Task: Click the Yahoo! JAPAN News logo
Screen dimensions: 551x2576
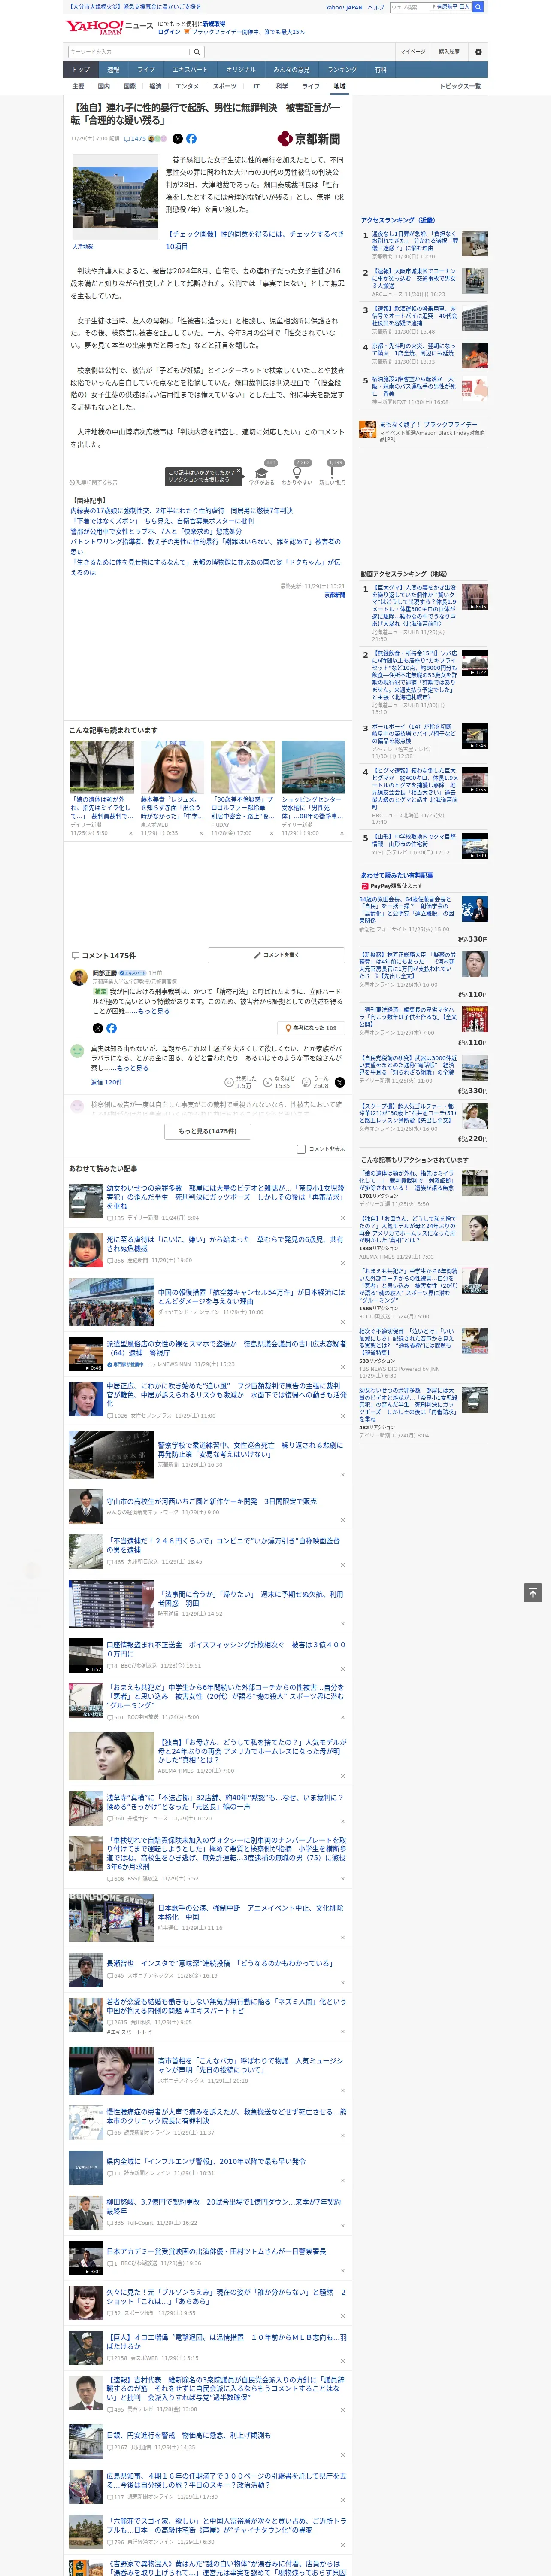Action: [x=108, y=27]
